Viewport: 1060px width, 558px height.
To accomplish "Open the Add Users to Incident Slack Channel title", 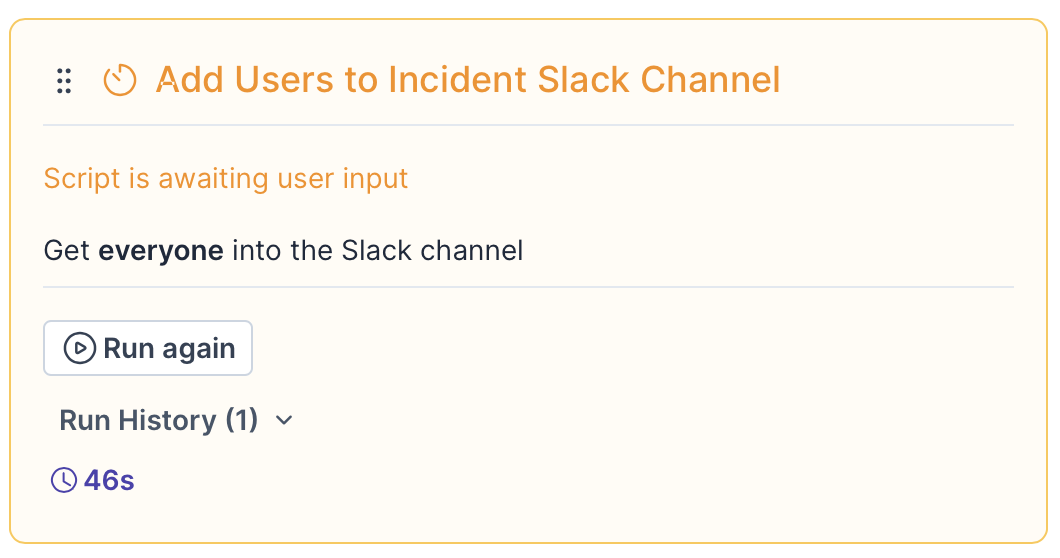I will click(467, 79).
